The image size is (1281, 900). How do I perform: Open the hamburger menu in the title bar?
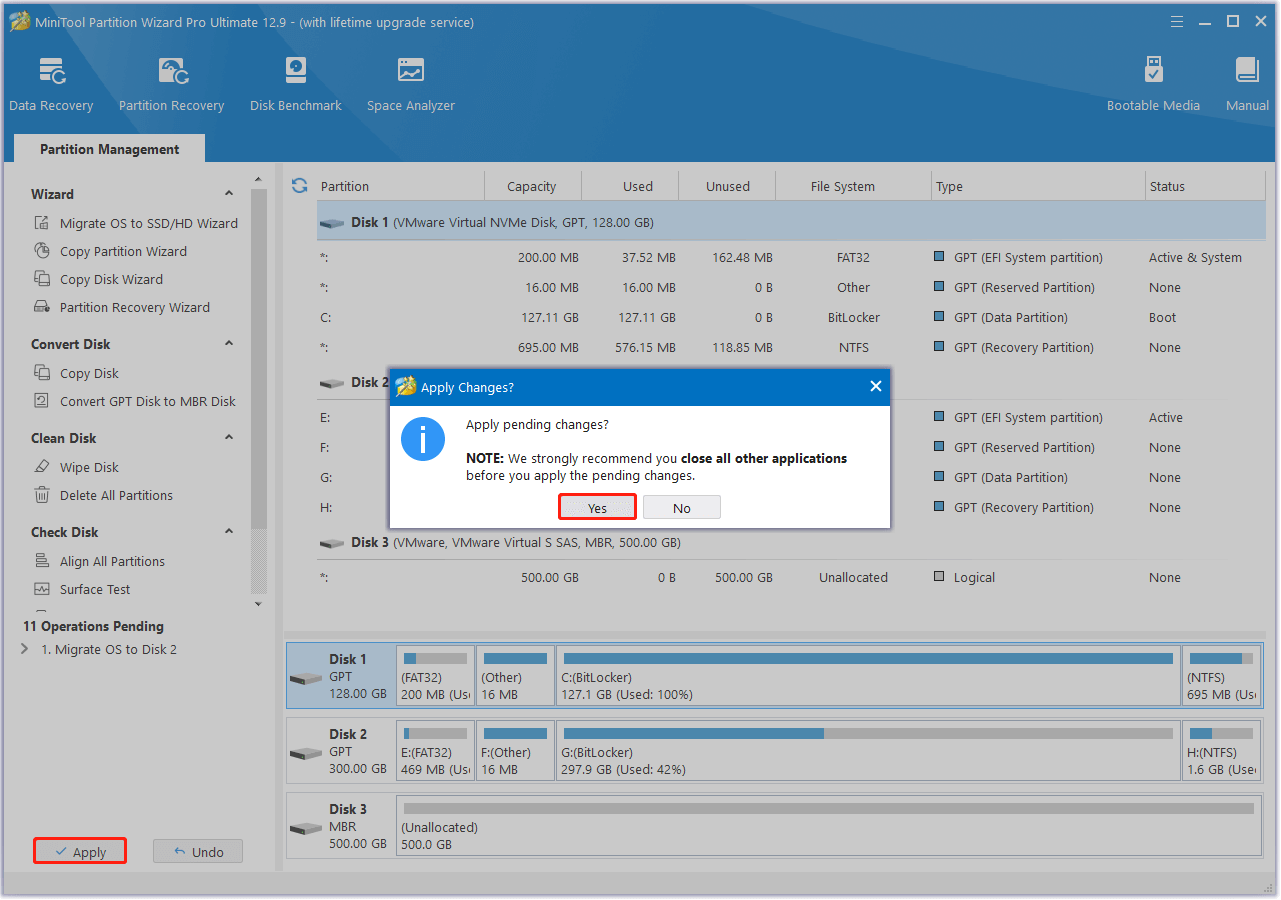click(1179, 22)
